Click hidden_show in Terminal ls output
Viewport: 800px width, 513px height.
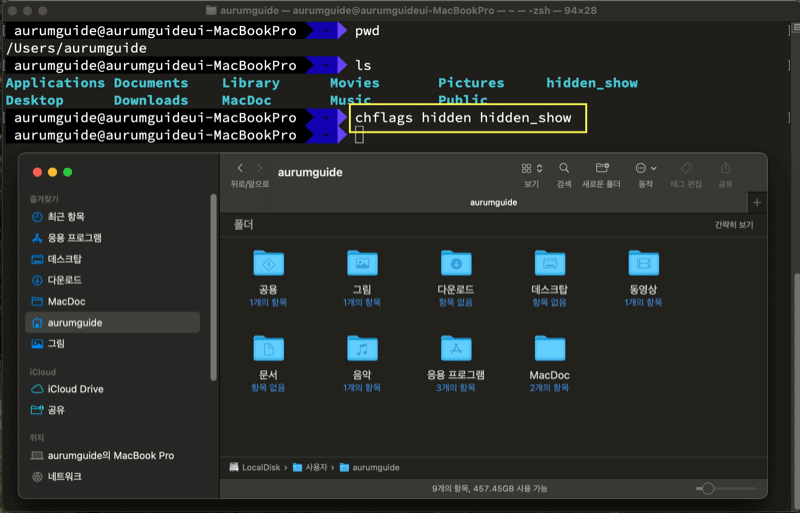pyautogui.click(x=592, y=83)
